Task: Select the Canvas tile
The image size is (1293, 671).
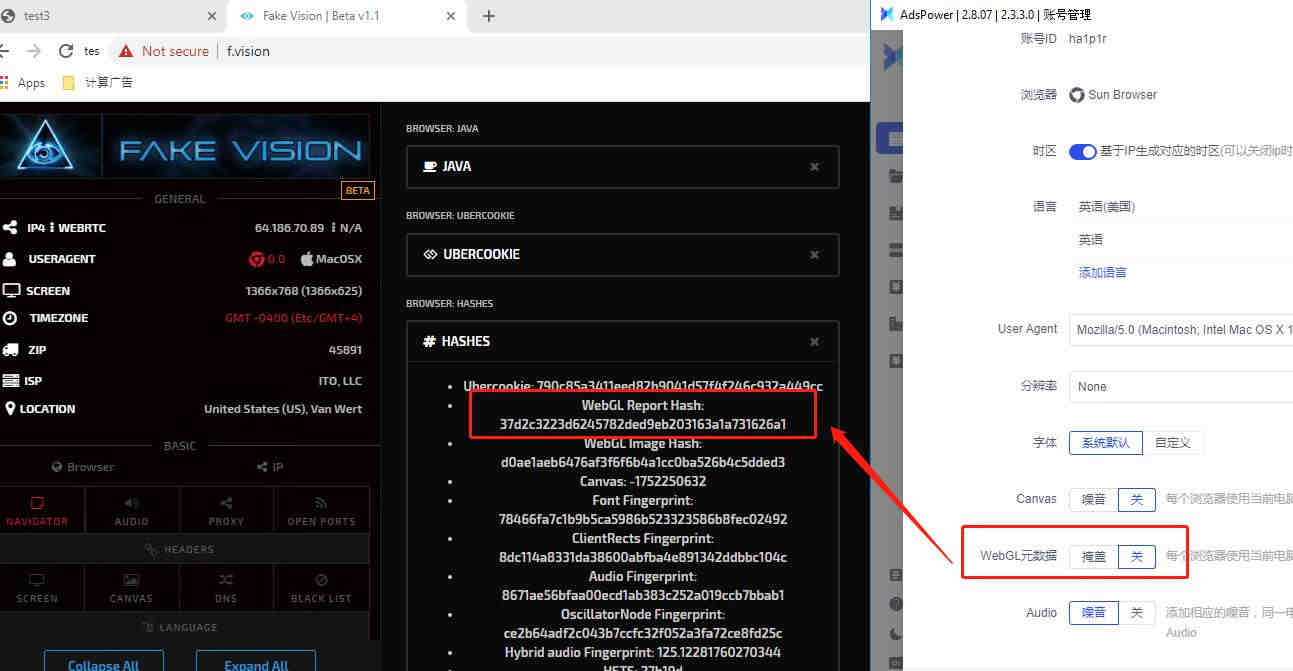Action: coord(131,587)
